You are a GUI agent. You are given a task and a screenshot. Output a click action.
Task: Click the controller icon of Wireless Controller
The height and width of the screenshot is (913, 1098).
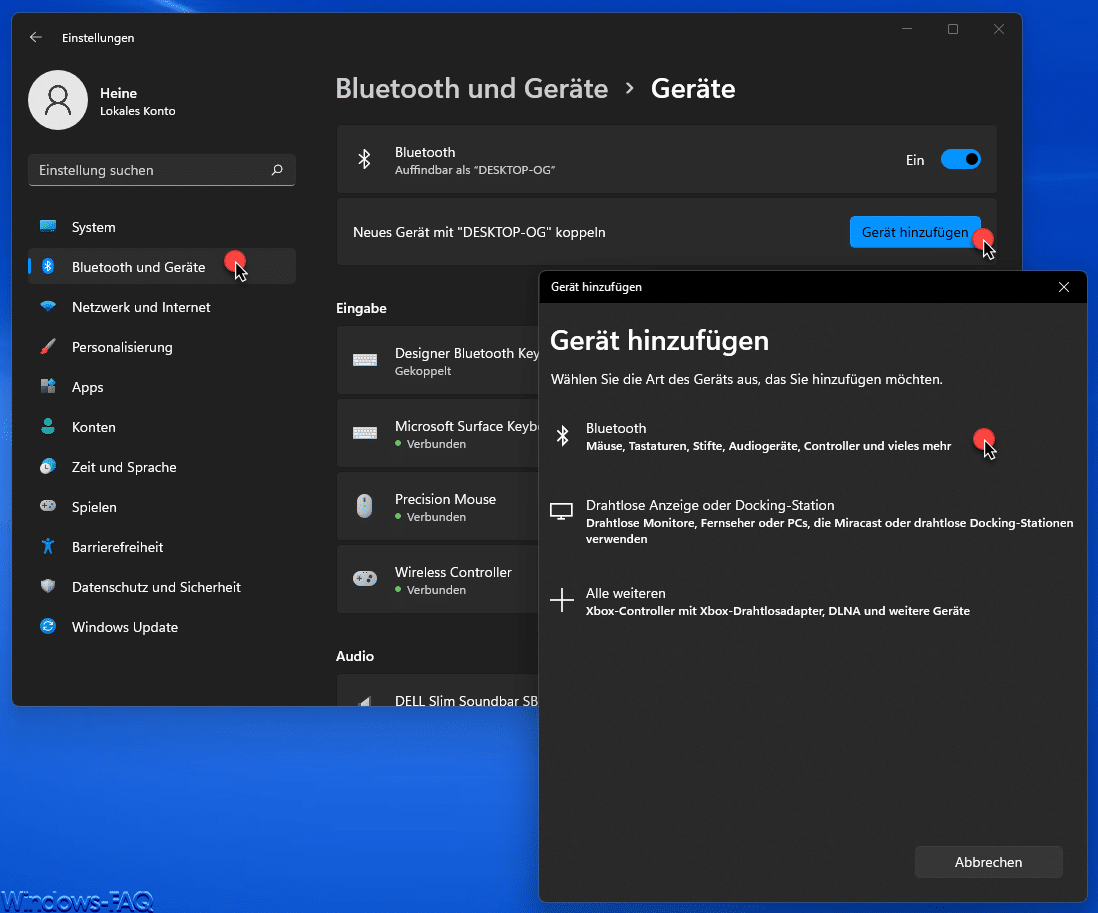point(365,578)
